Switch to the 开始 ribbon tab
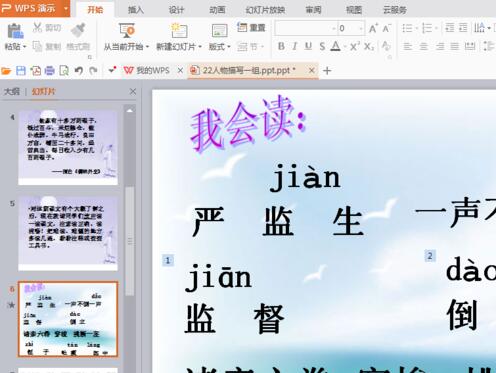This screenshot has height=373, width=496. pyautogui.click(x=95, y=10)
